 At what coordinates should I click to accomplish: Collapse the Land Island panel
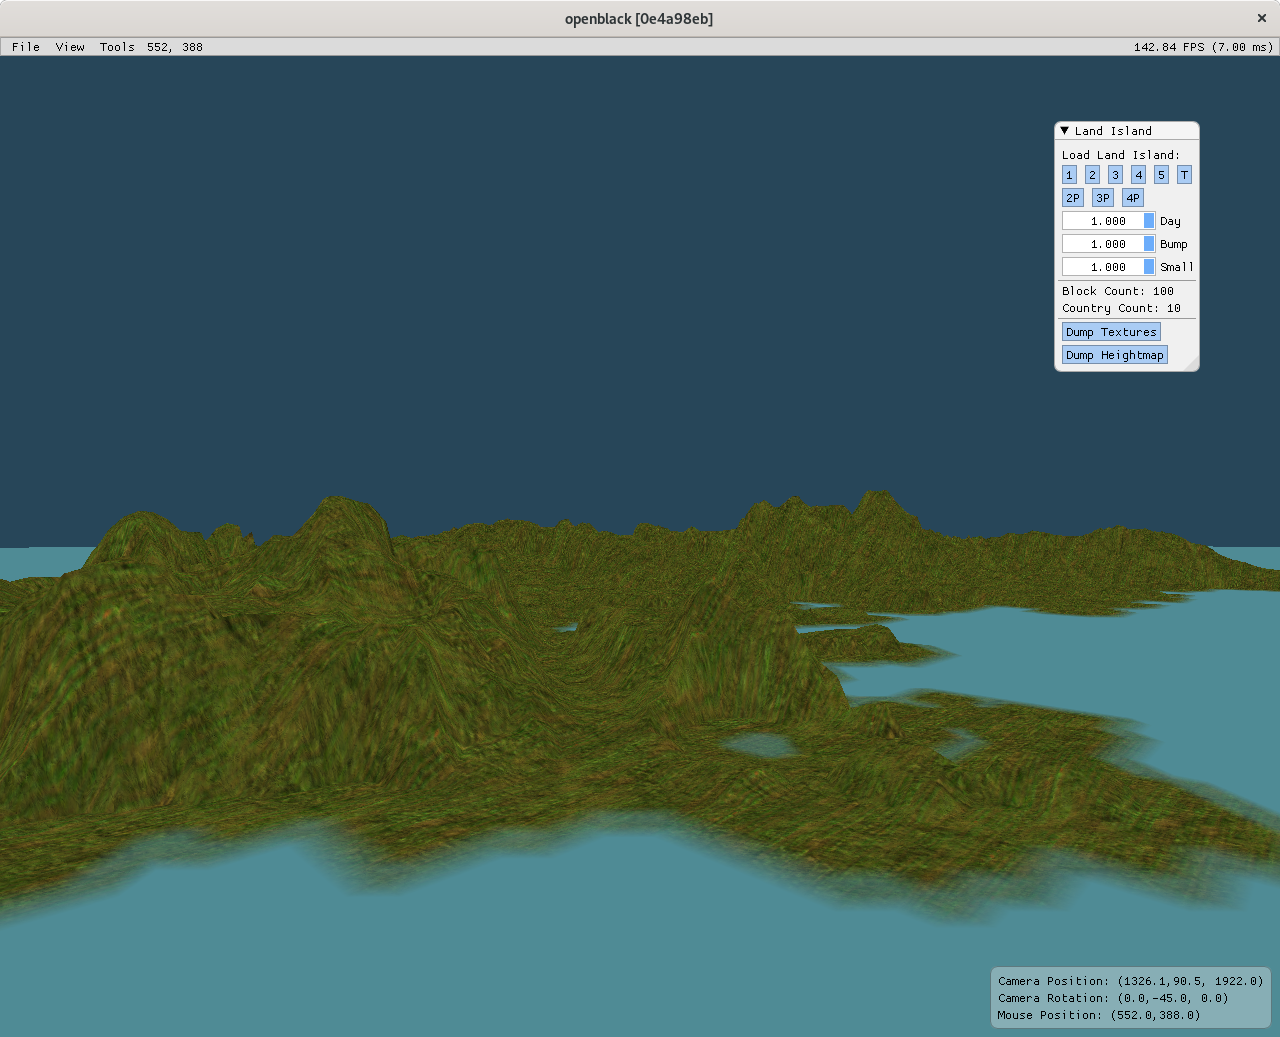(1063, 130)
